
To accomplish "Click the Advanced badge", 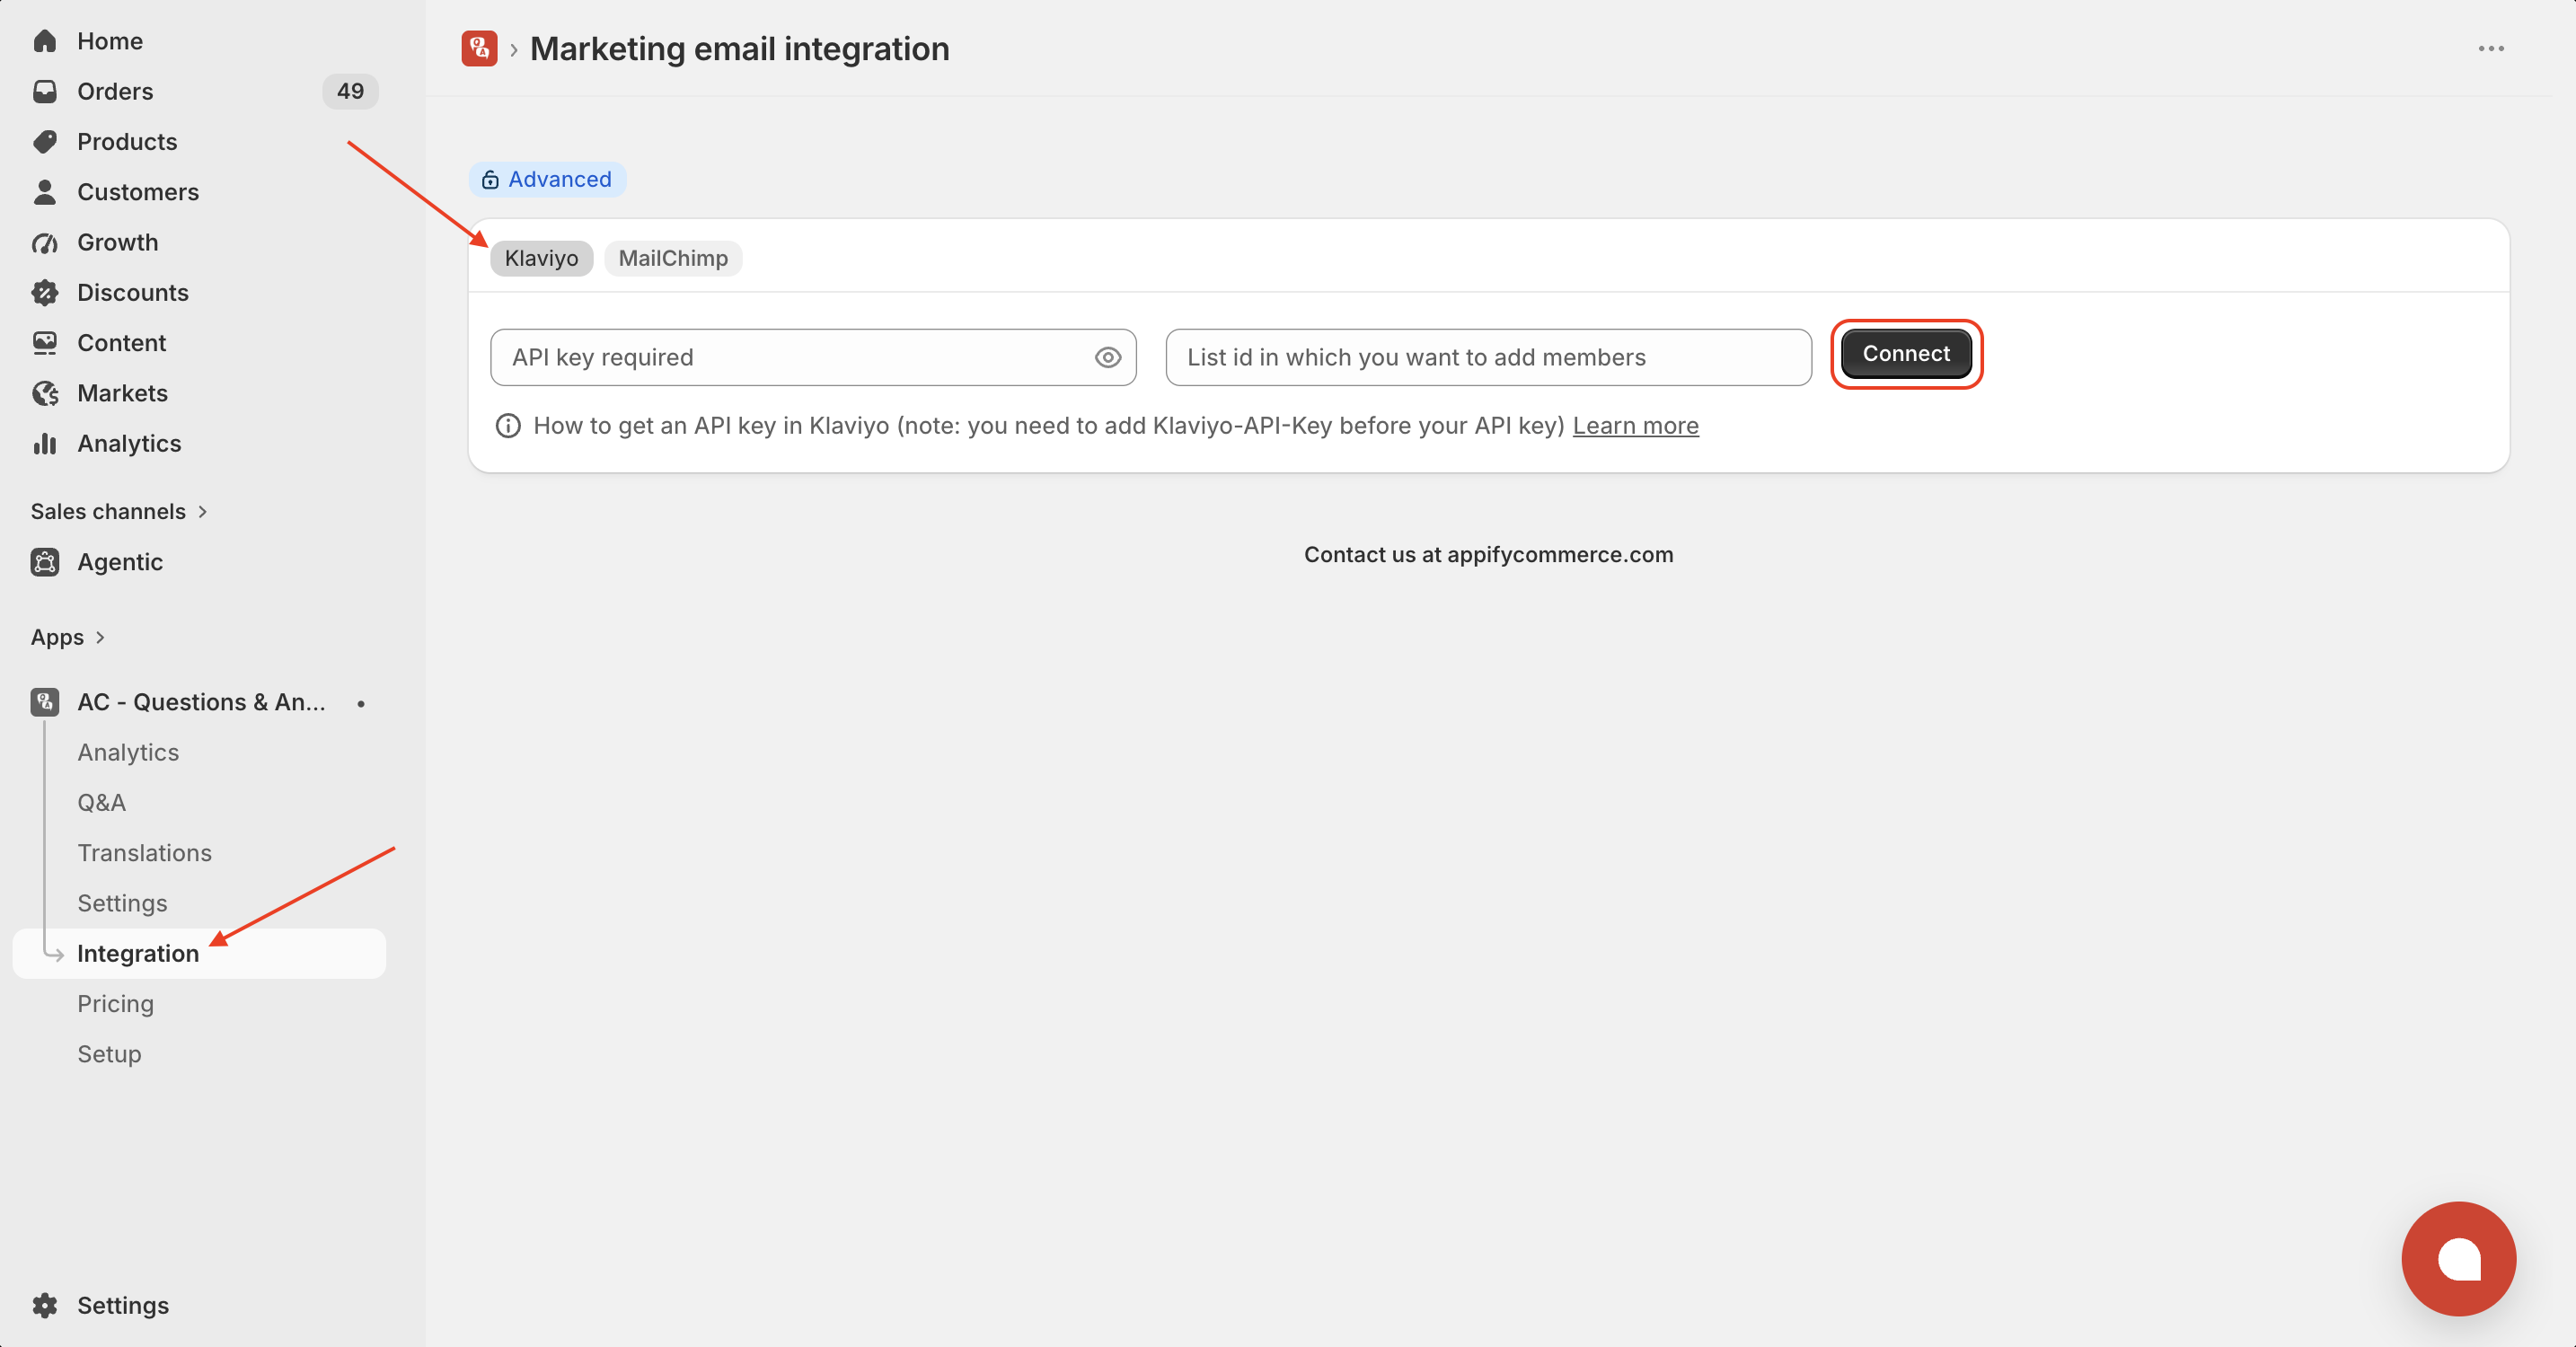I will click(x=547, y=179).
